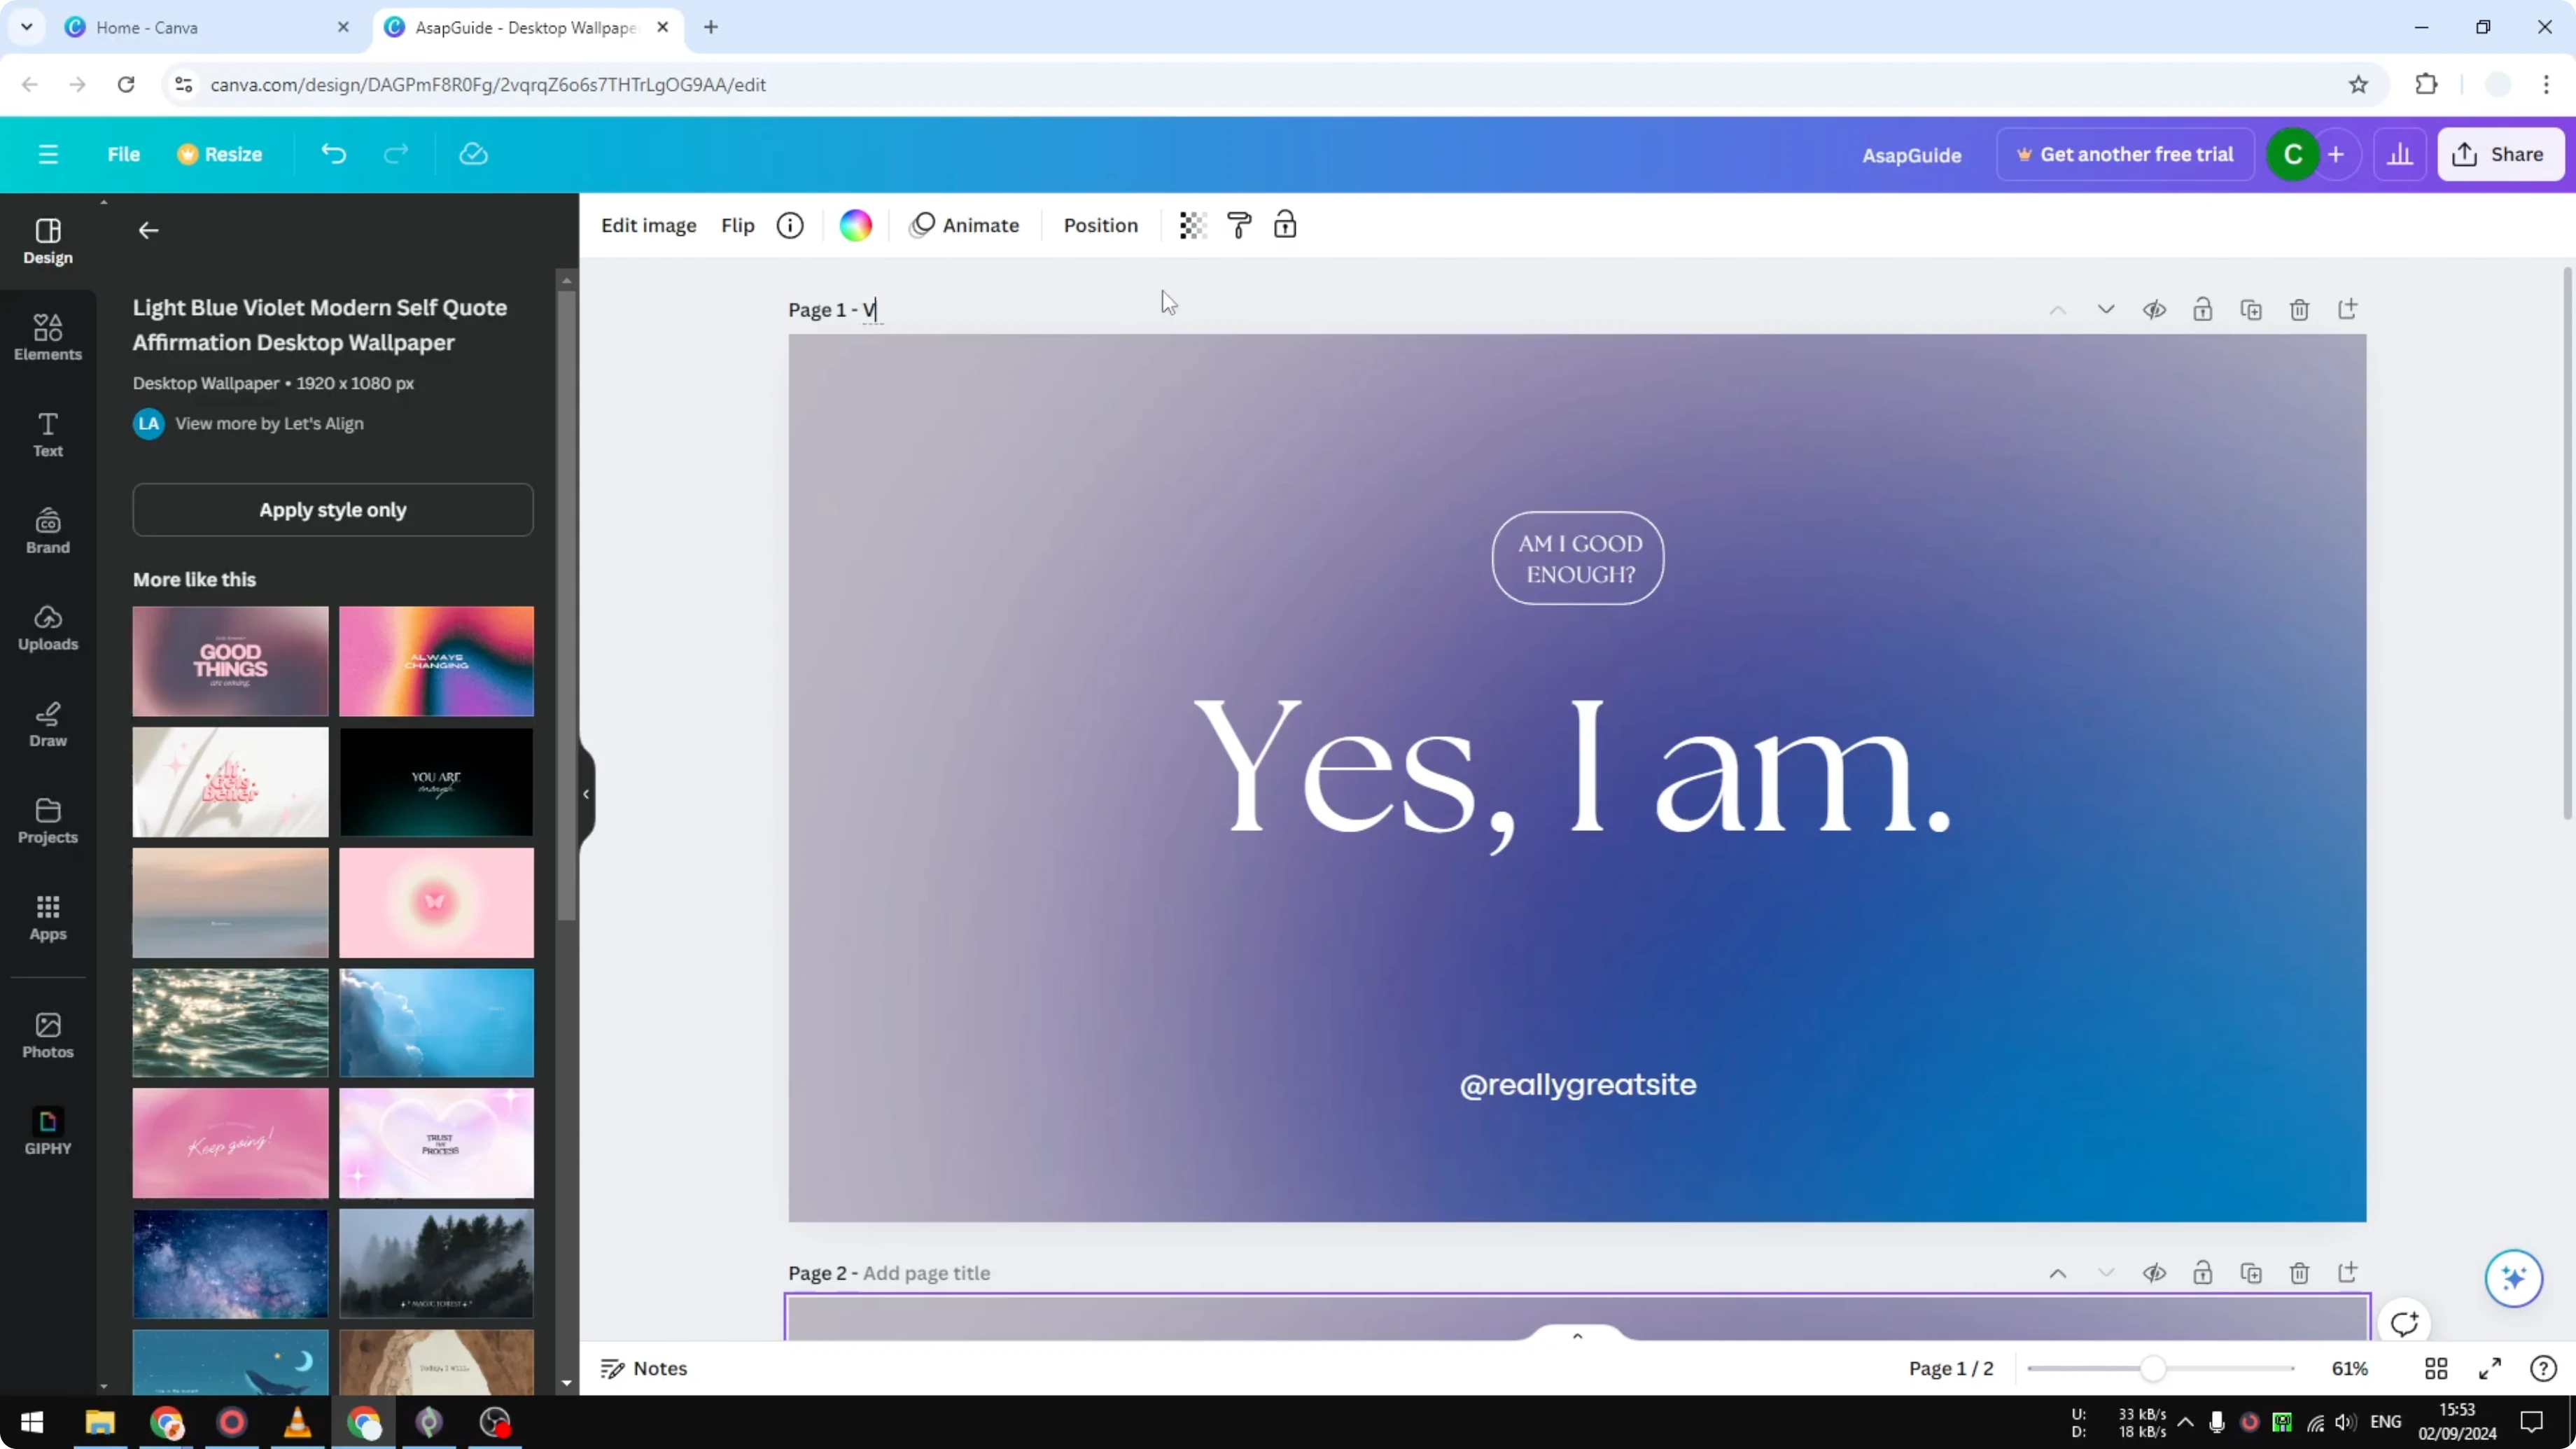2576x1449 pixels.
Task: Delete Page 1 with trash icon
Action: point(2299,310)
